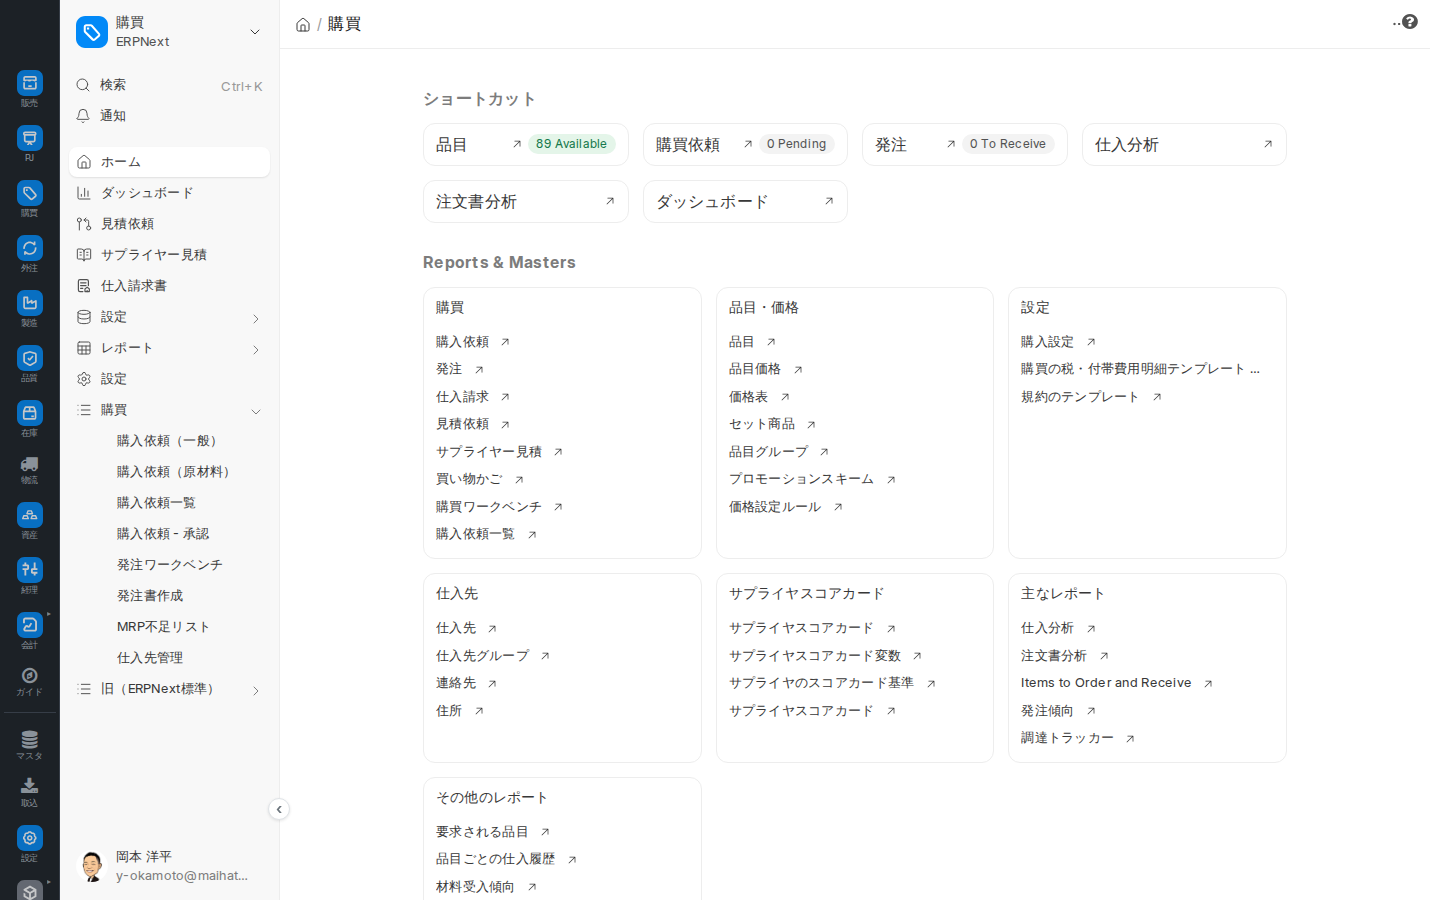Click the 検索 search field in the sidebar
Viewport: 1440px width, 900px height.
(170, 86)
